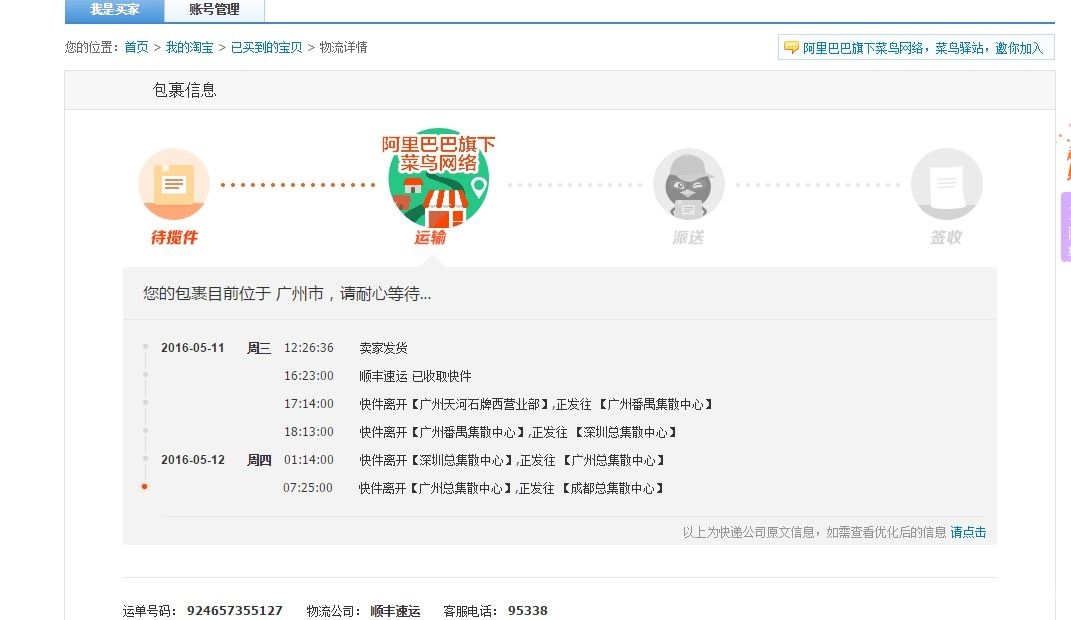
Task: Select the 卖家发货 tracking entry
Action: click(383, 348)
